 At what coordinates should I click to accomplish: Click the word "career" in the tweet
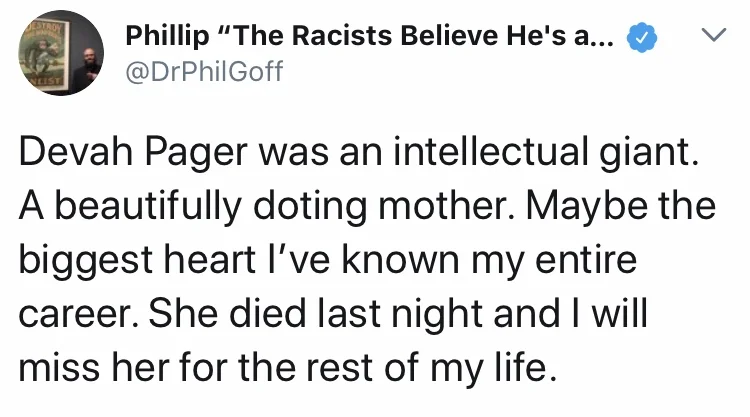pos(78,315)
